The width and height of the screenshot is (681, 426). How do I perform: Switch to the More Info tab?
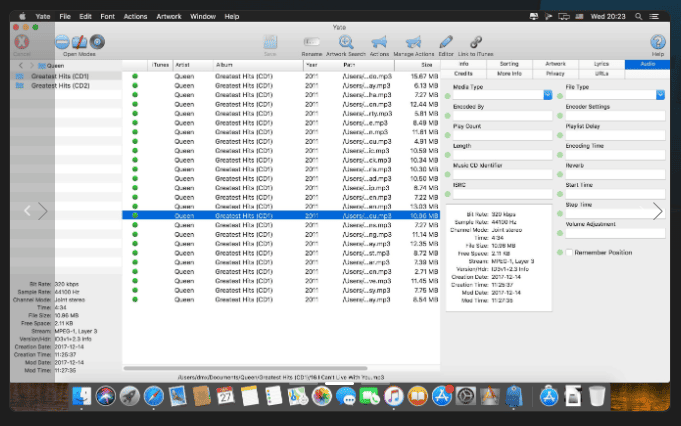click(509, 74)
